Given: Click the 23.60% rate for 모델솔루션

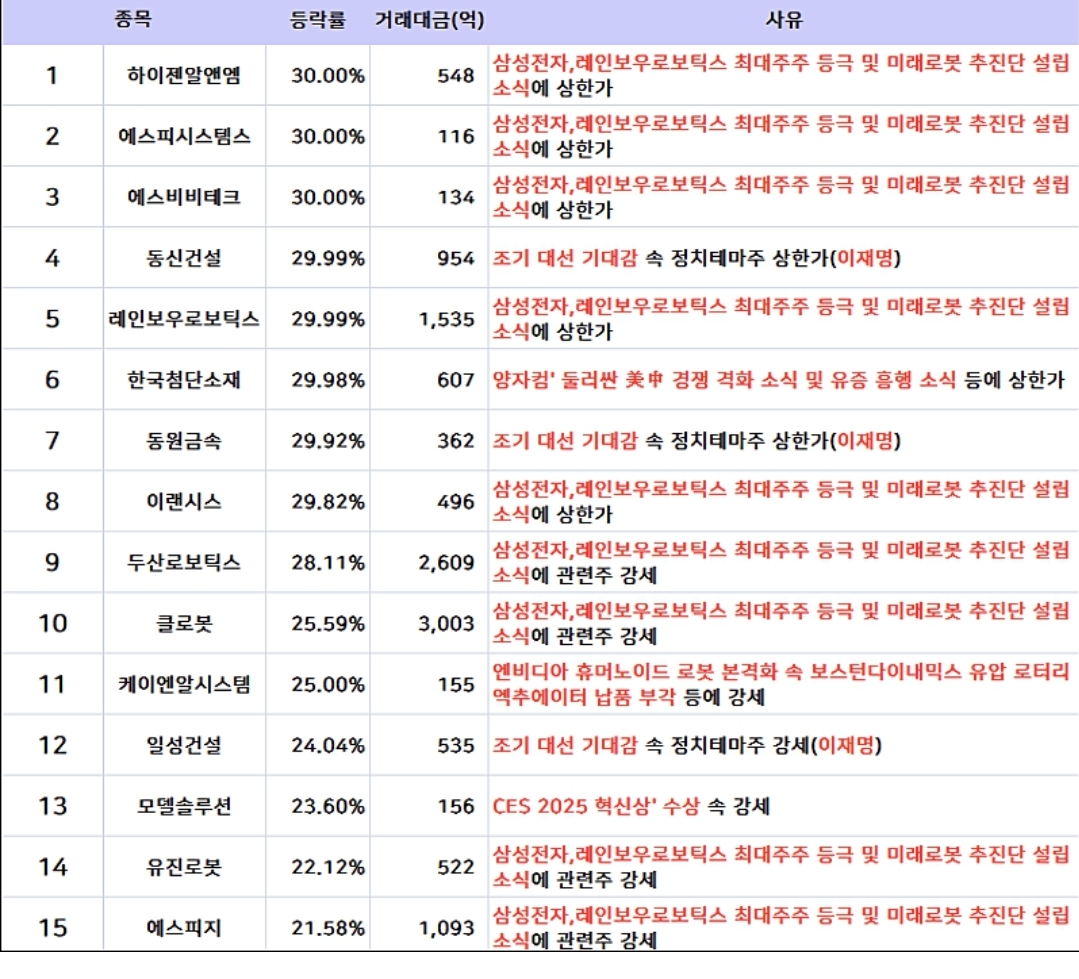Looking at the screenshot, I should [328, 806].
